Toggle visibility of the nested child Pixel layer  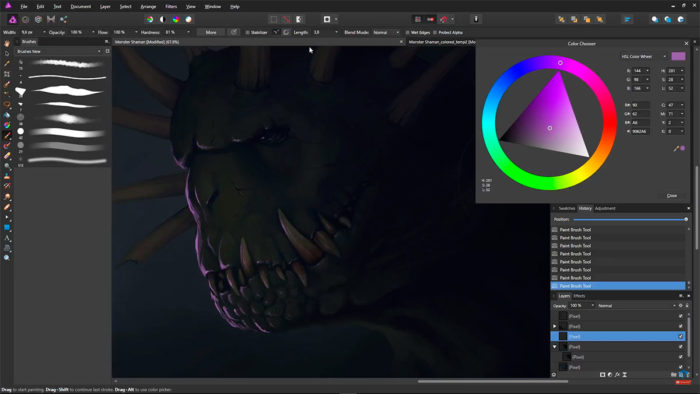click(x=680, y=357)
